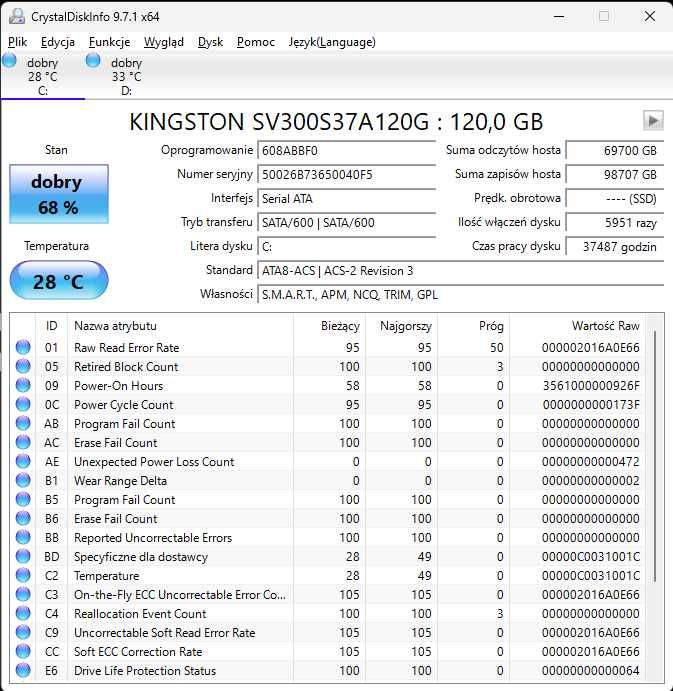Click the Tryb transferu field SATA/600
The height and width of the screenshot is (691, 673).
pos(346,223)
